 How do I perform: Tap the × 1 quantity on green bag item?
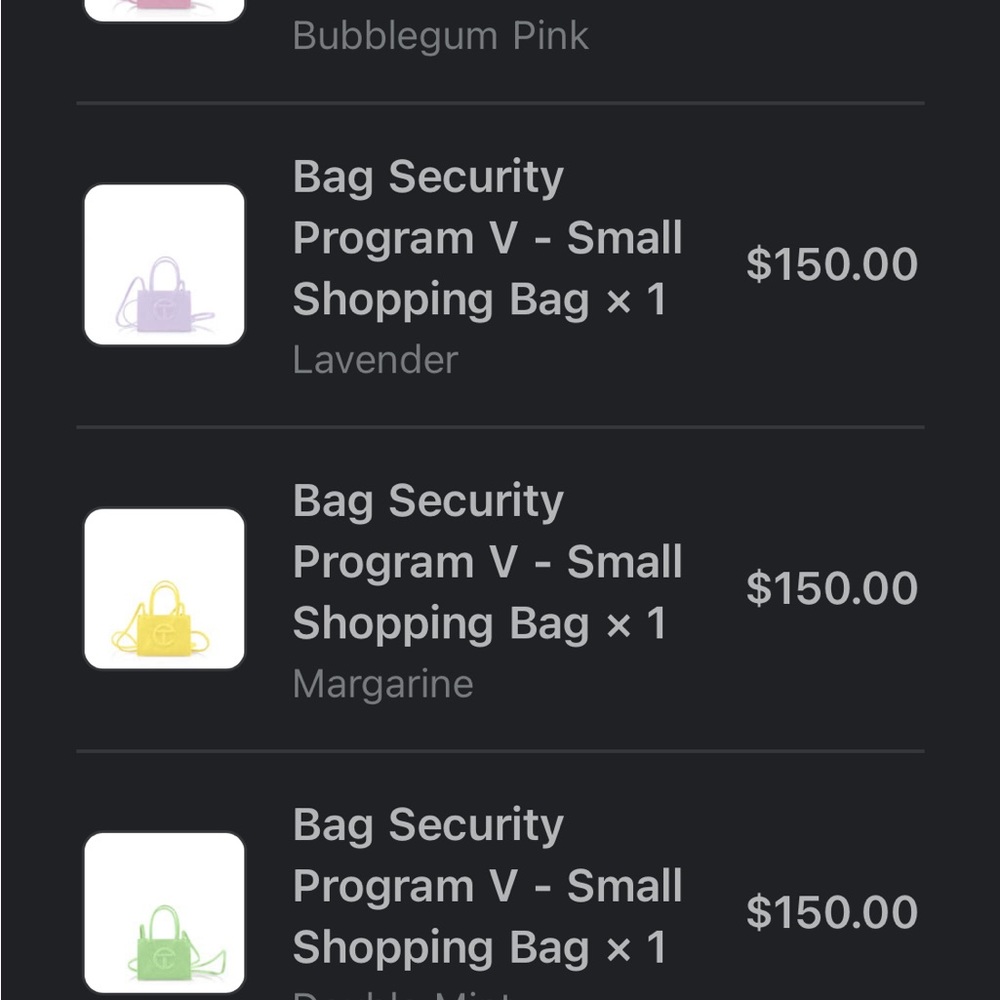click(636, 948)
